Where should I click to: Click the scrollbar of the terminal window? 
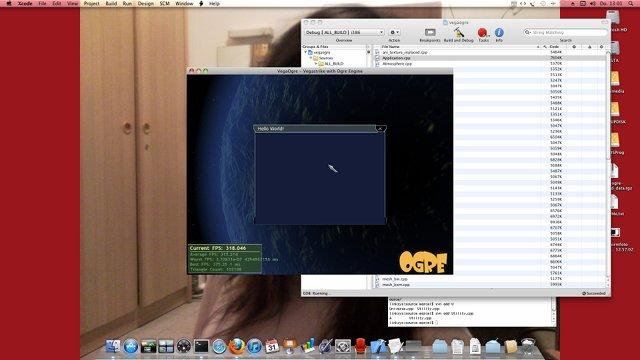pyautogui.click(x=553, y=311)
